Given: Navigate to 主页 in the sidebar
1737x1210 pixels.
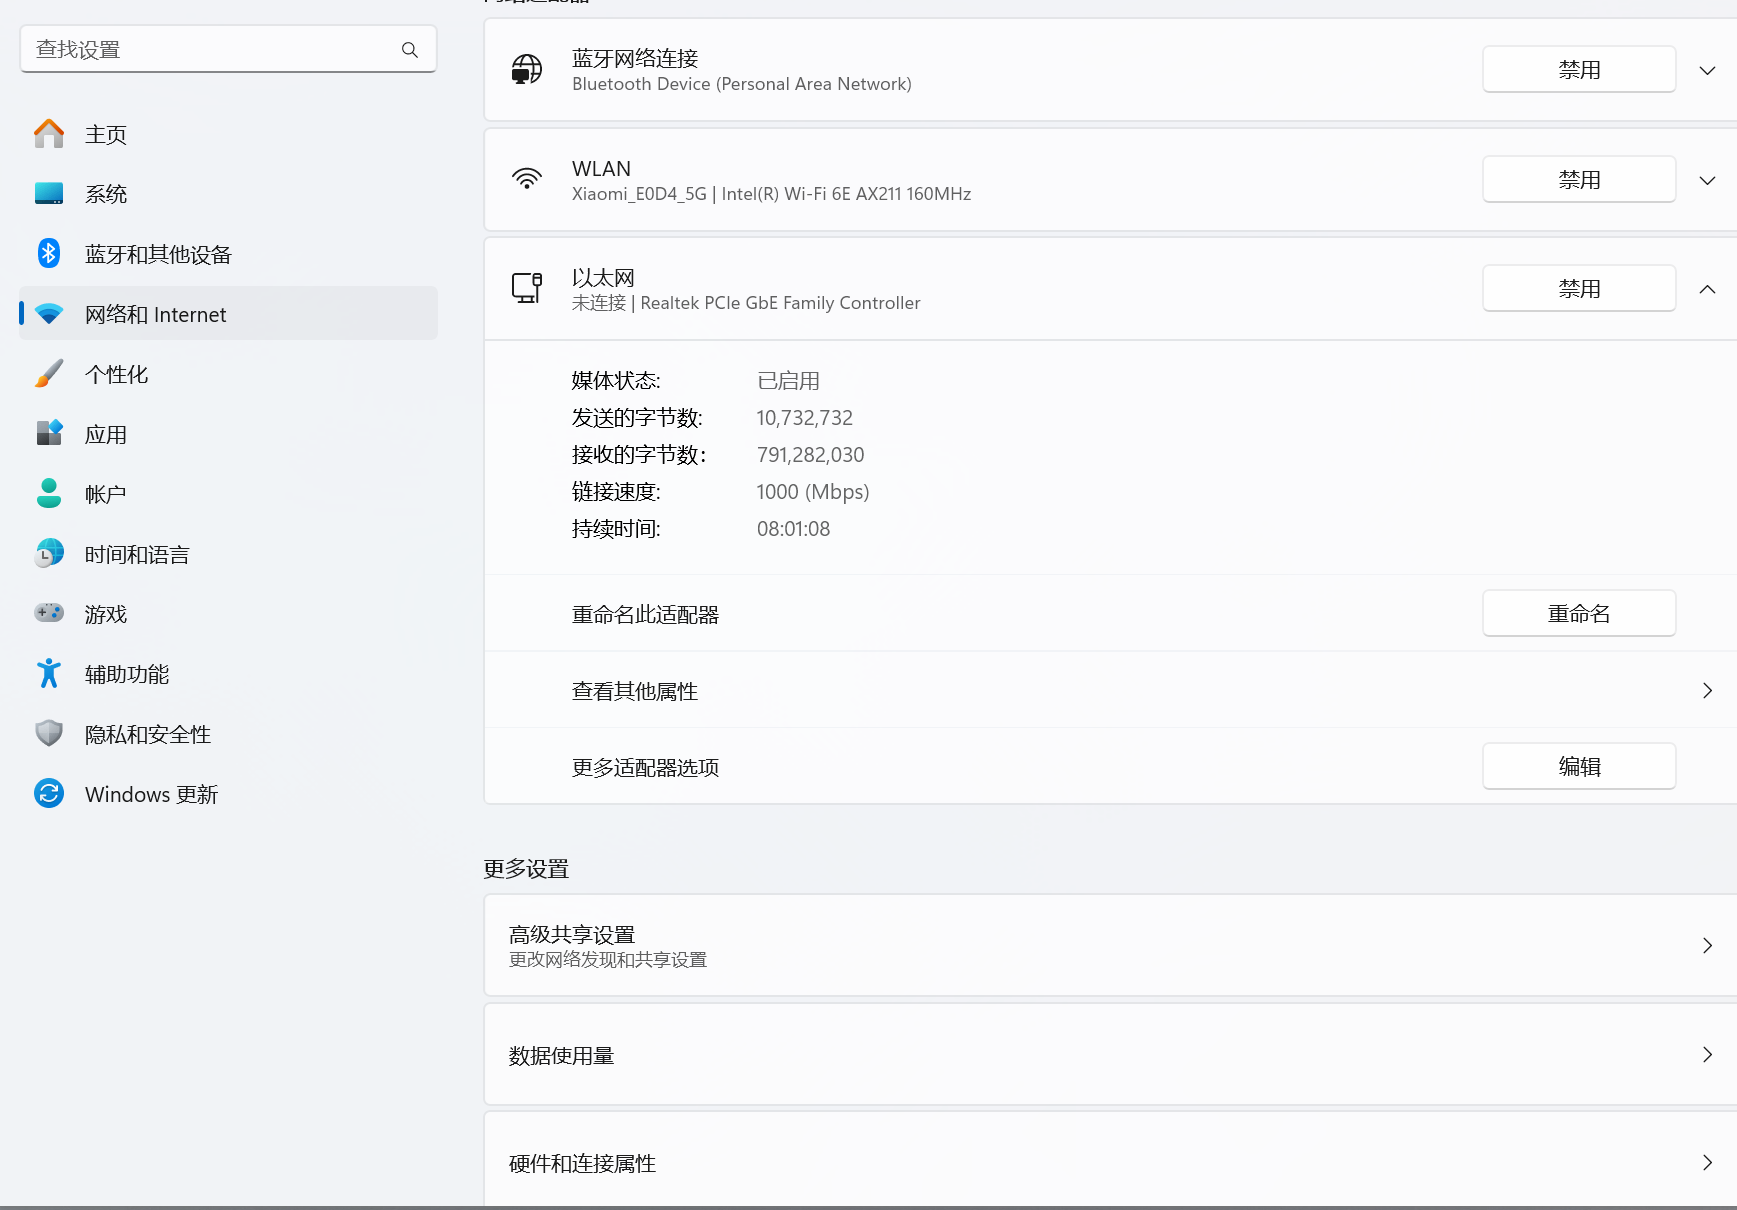Looking at the screenshot, I should point(106,134).
